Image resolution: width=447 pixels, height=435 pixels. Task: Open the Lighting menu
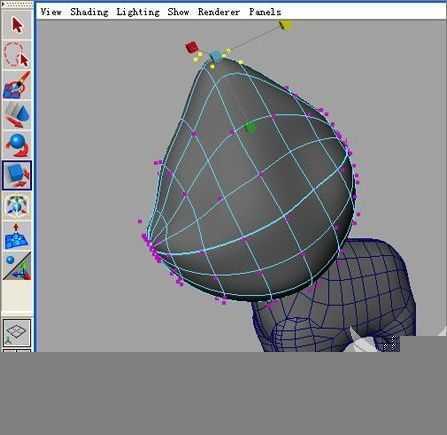click(138, 12)
